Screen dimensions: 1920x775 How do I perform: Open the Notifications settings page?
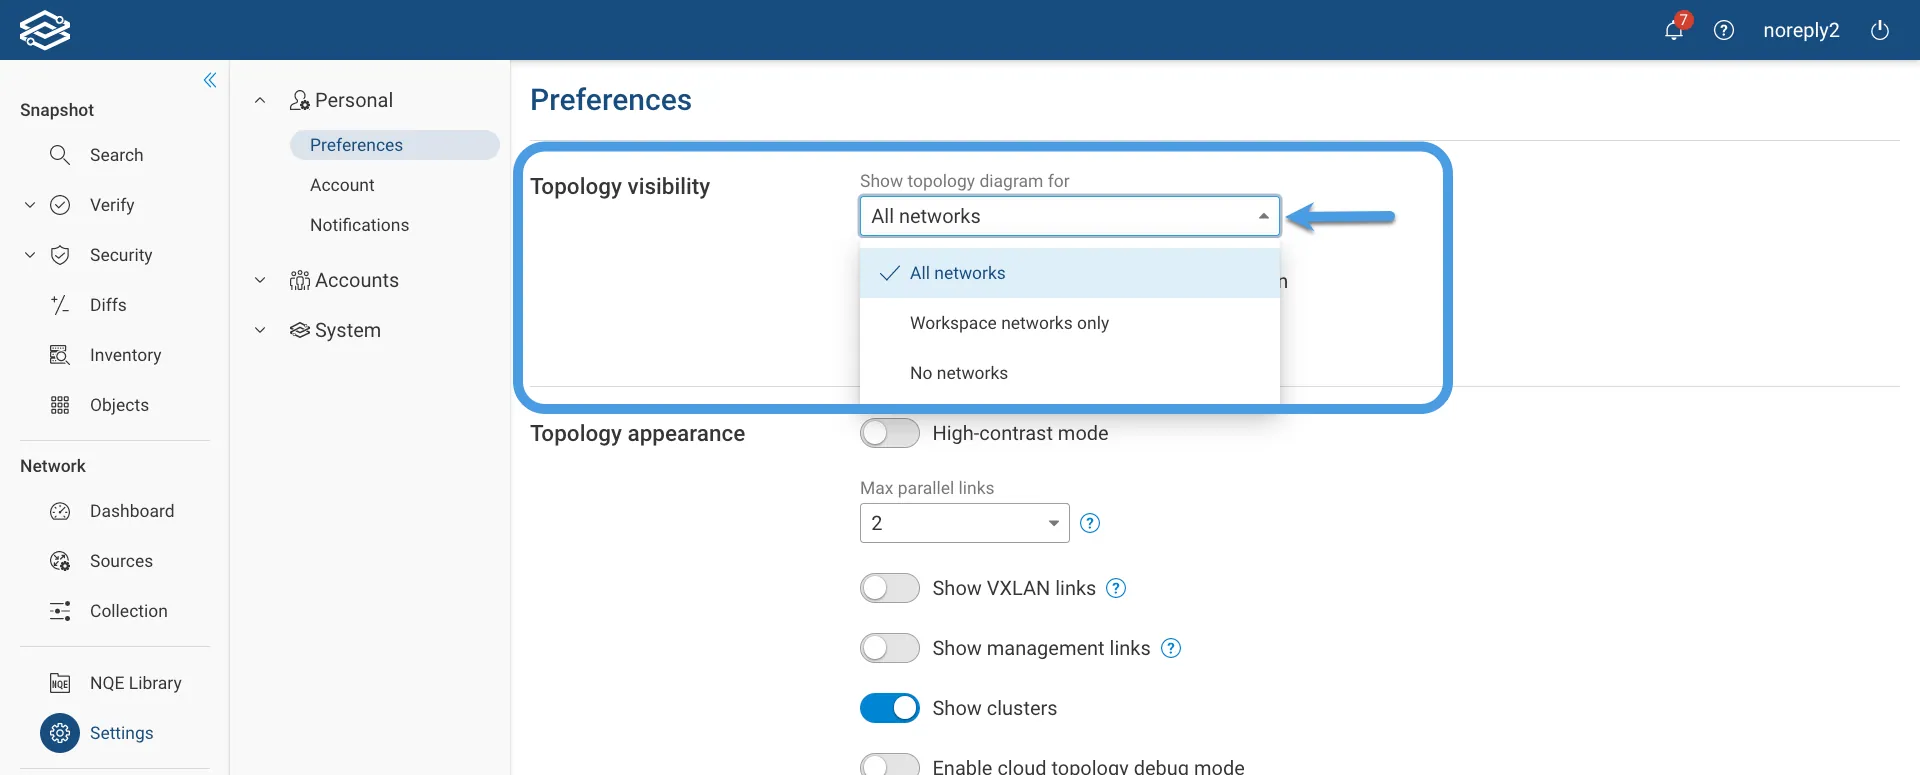(359, 225)
